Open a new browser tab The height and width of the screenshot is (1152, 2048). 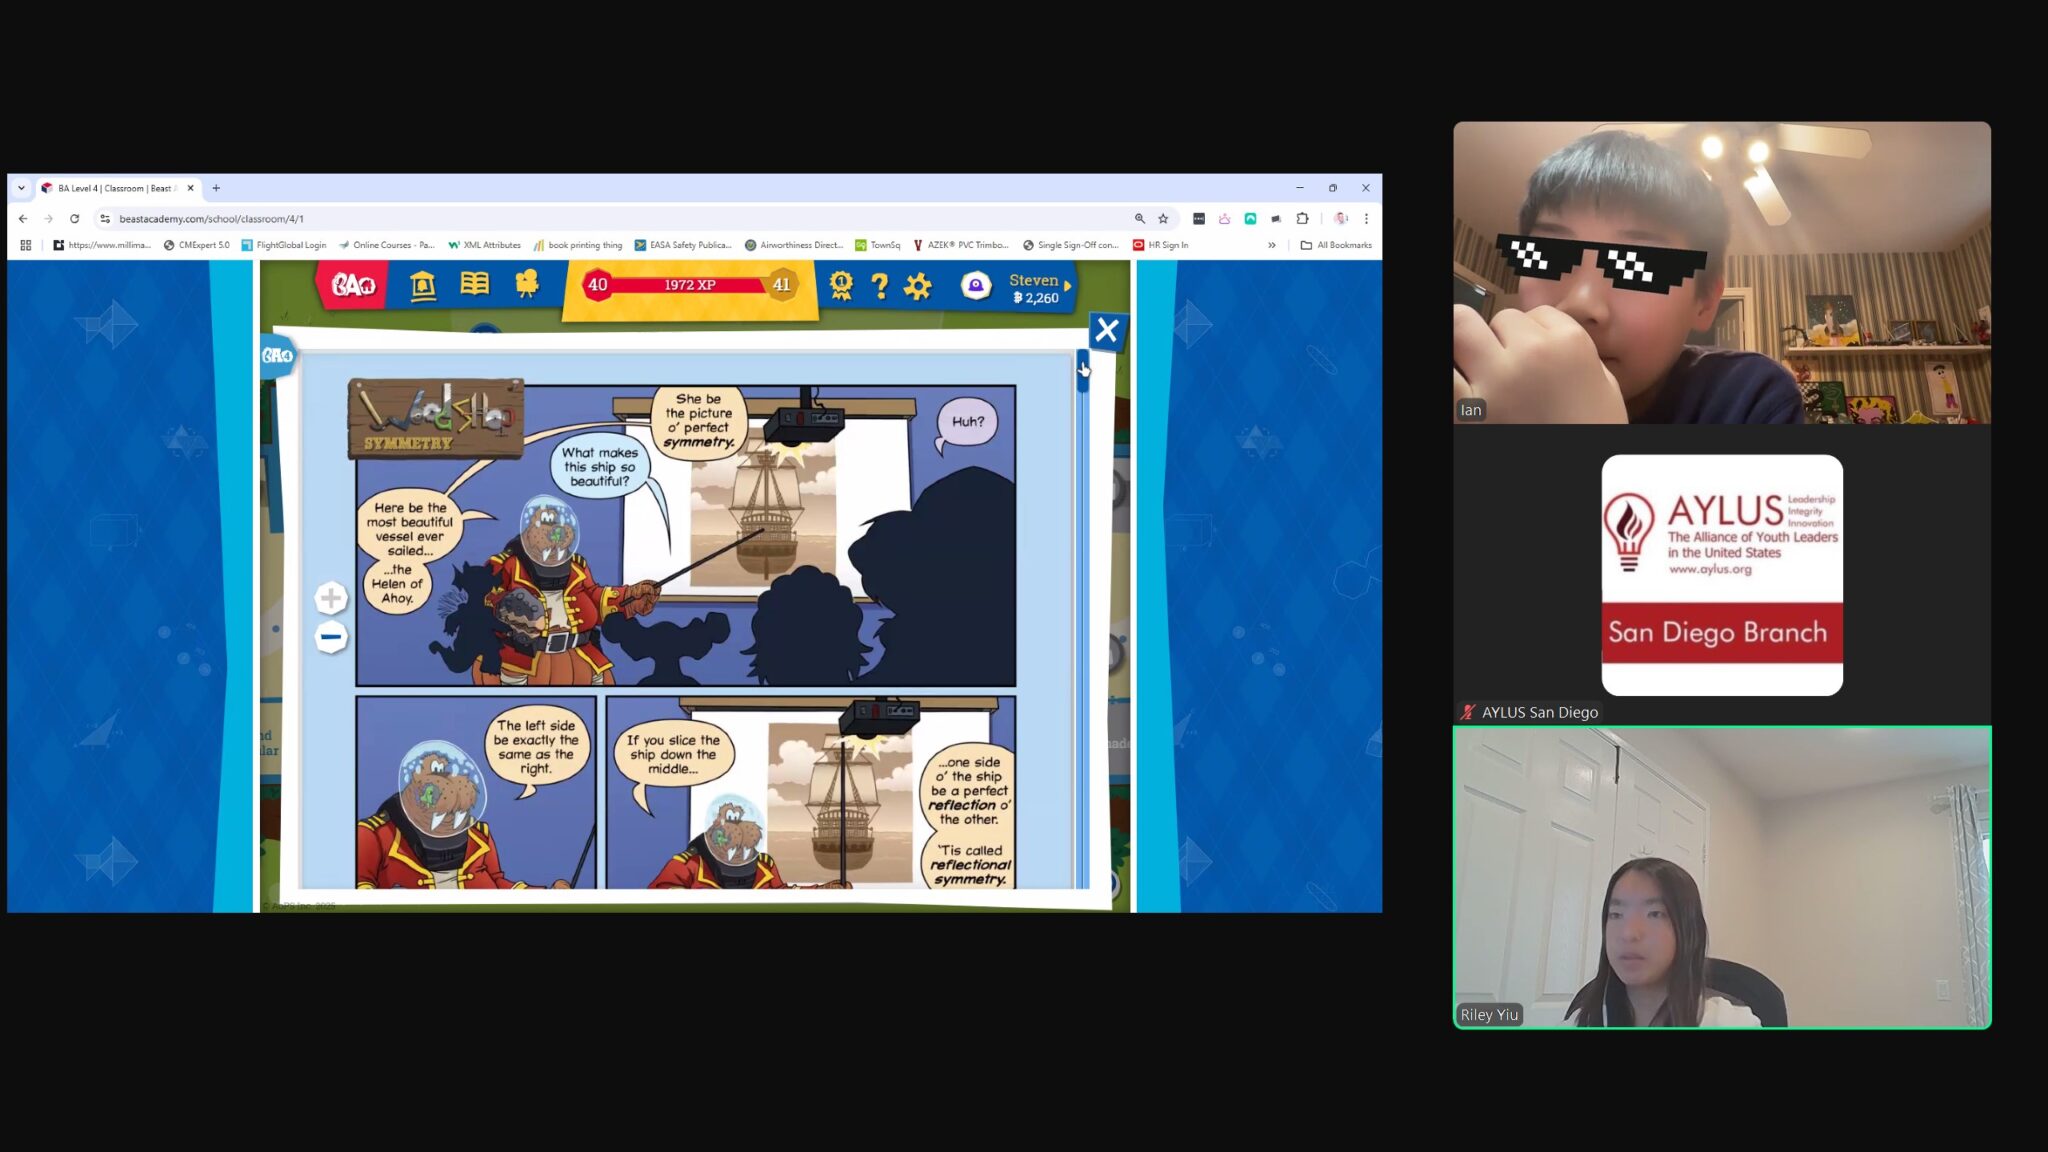pyautogui.click(x=216, y=188)
